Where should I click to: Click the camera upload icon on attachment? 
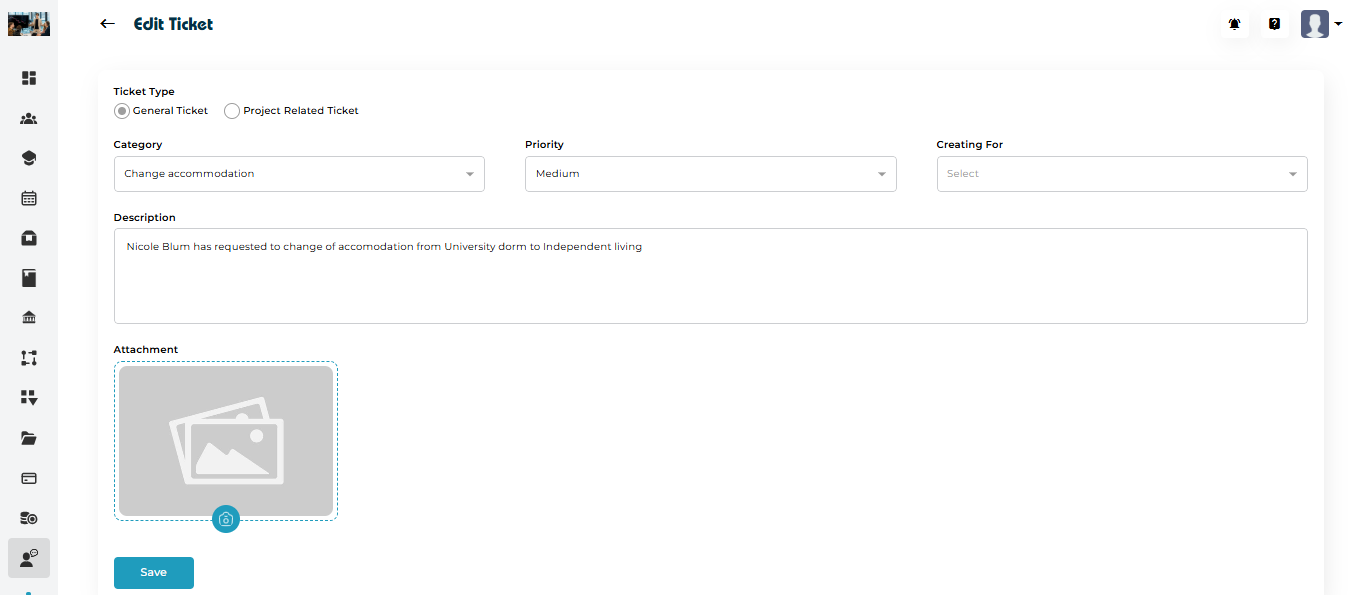click(226, 519)
